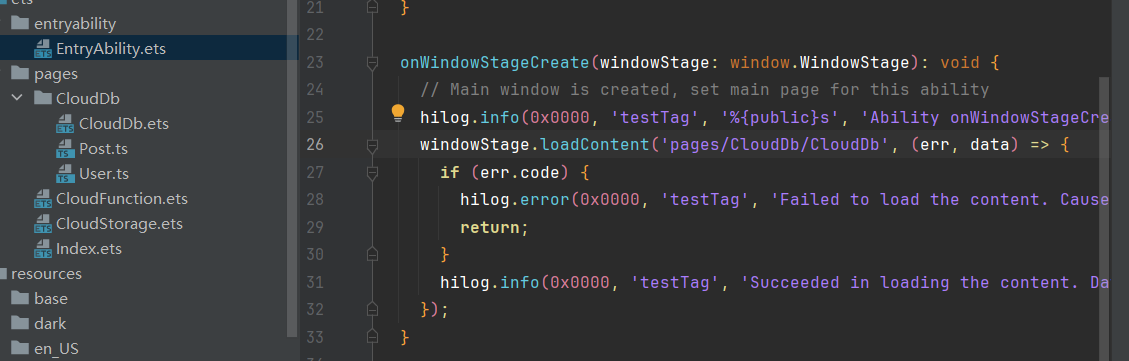The width and height of the screenshot is (1129, 361).
Task: Click the onWindowStageCreate method name
Action: [x=495, y=63]
